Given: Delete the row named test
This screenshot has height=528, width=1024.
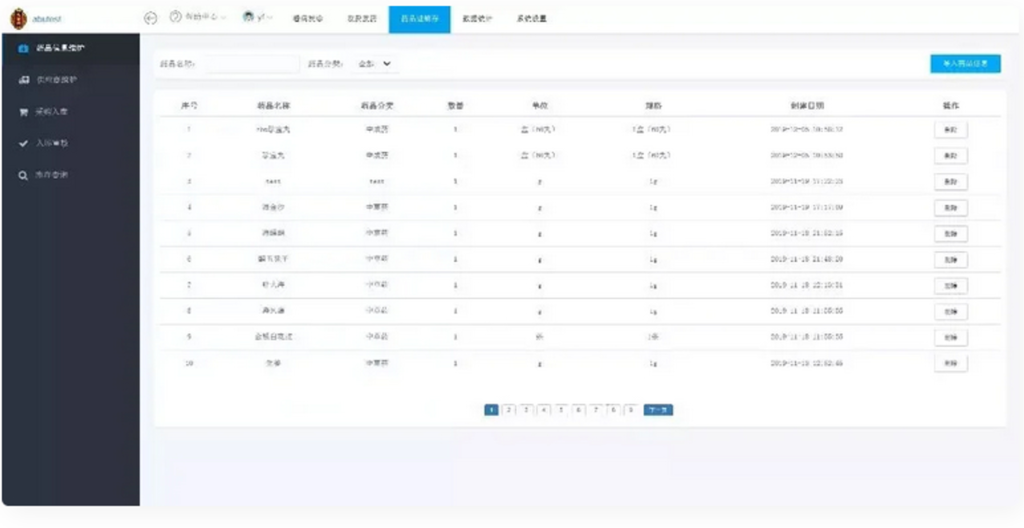Looking at the screenshot, I should (951, 182).
